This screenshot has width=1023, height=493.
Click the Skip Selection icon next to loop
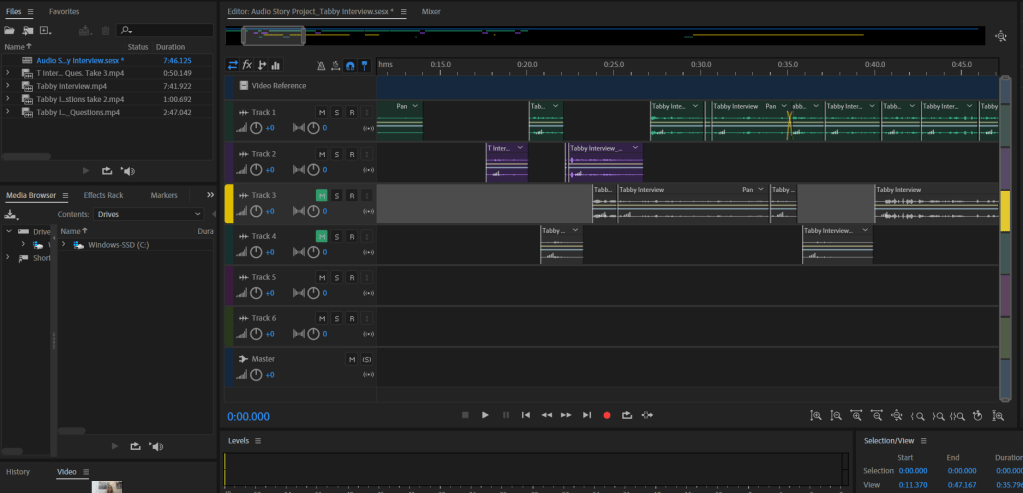point(648,415)
